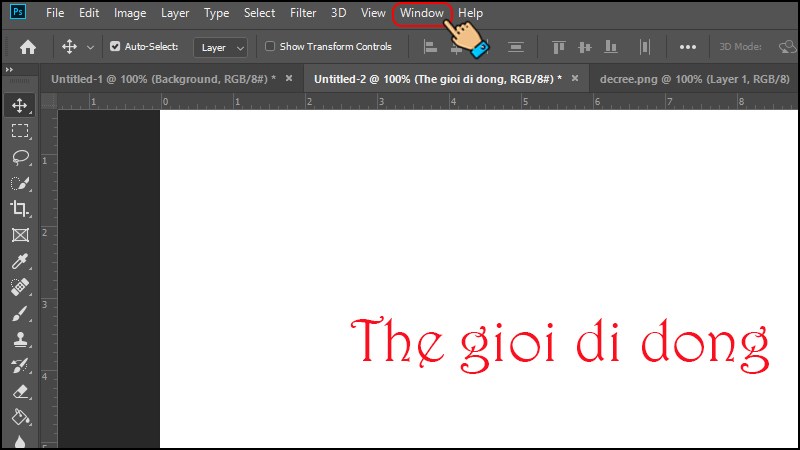Select the Blur tool

20,441
